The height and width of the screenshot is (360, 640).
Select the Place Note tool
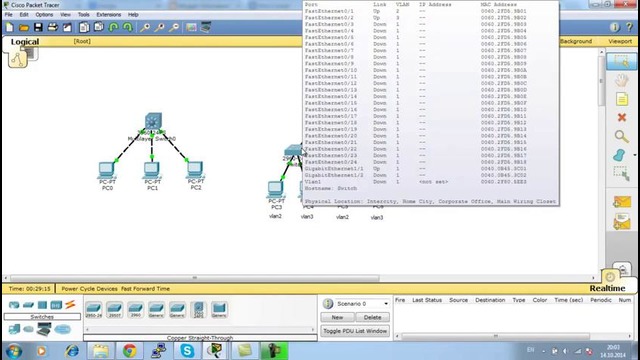pos(622,99)
